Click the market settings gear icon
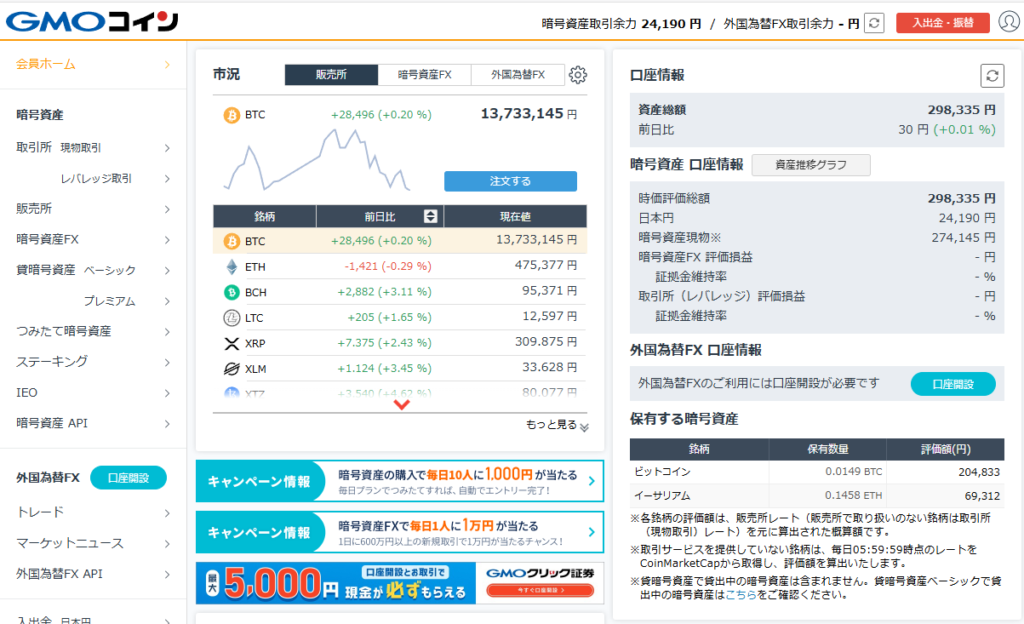The image size is (1024, 624). coord(578,75)
